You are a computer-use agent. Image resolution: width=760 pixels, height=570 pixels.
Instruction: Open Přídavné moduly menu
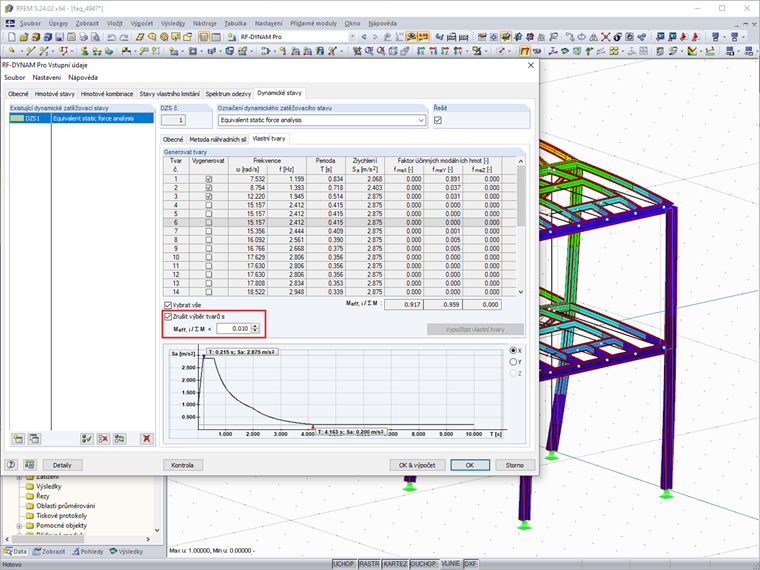click(x=313, y=23)
